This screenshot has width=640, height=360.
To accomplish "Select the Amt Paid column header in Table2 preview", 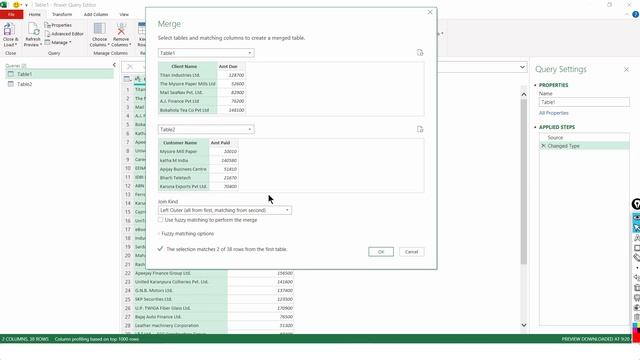I will click(224, 143).
